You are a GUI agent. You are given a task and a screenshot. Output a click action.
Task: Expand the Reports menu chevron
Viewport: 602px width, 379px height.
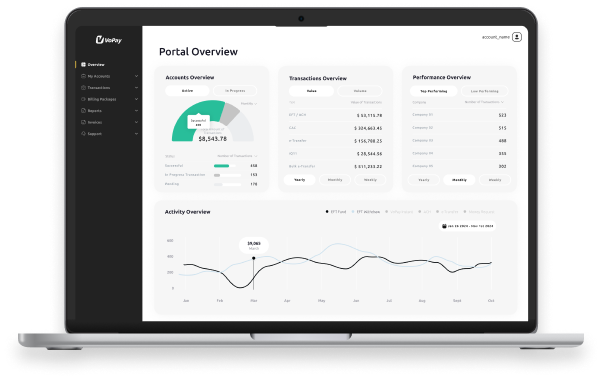pyautogui.click(x=136, y=111)
